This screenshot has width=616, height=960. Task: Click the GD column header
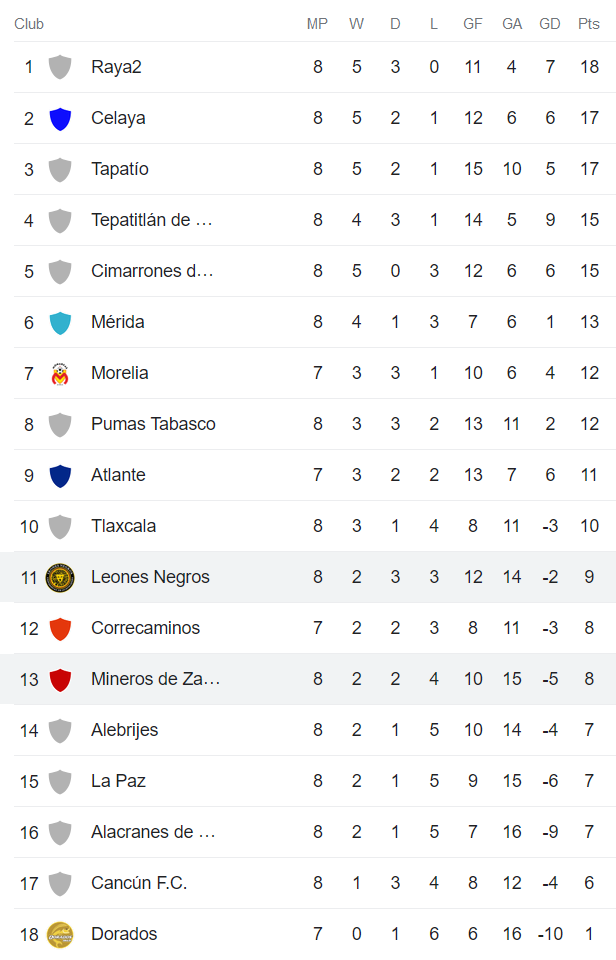coord(550,24)
